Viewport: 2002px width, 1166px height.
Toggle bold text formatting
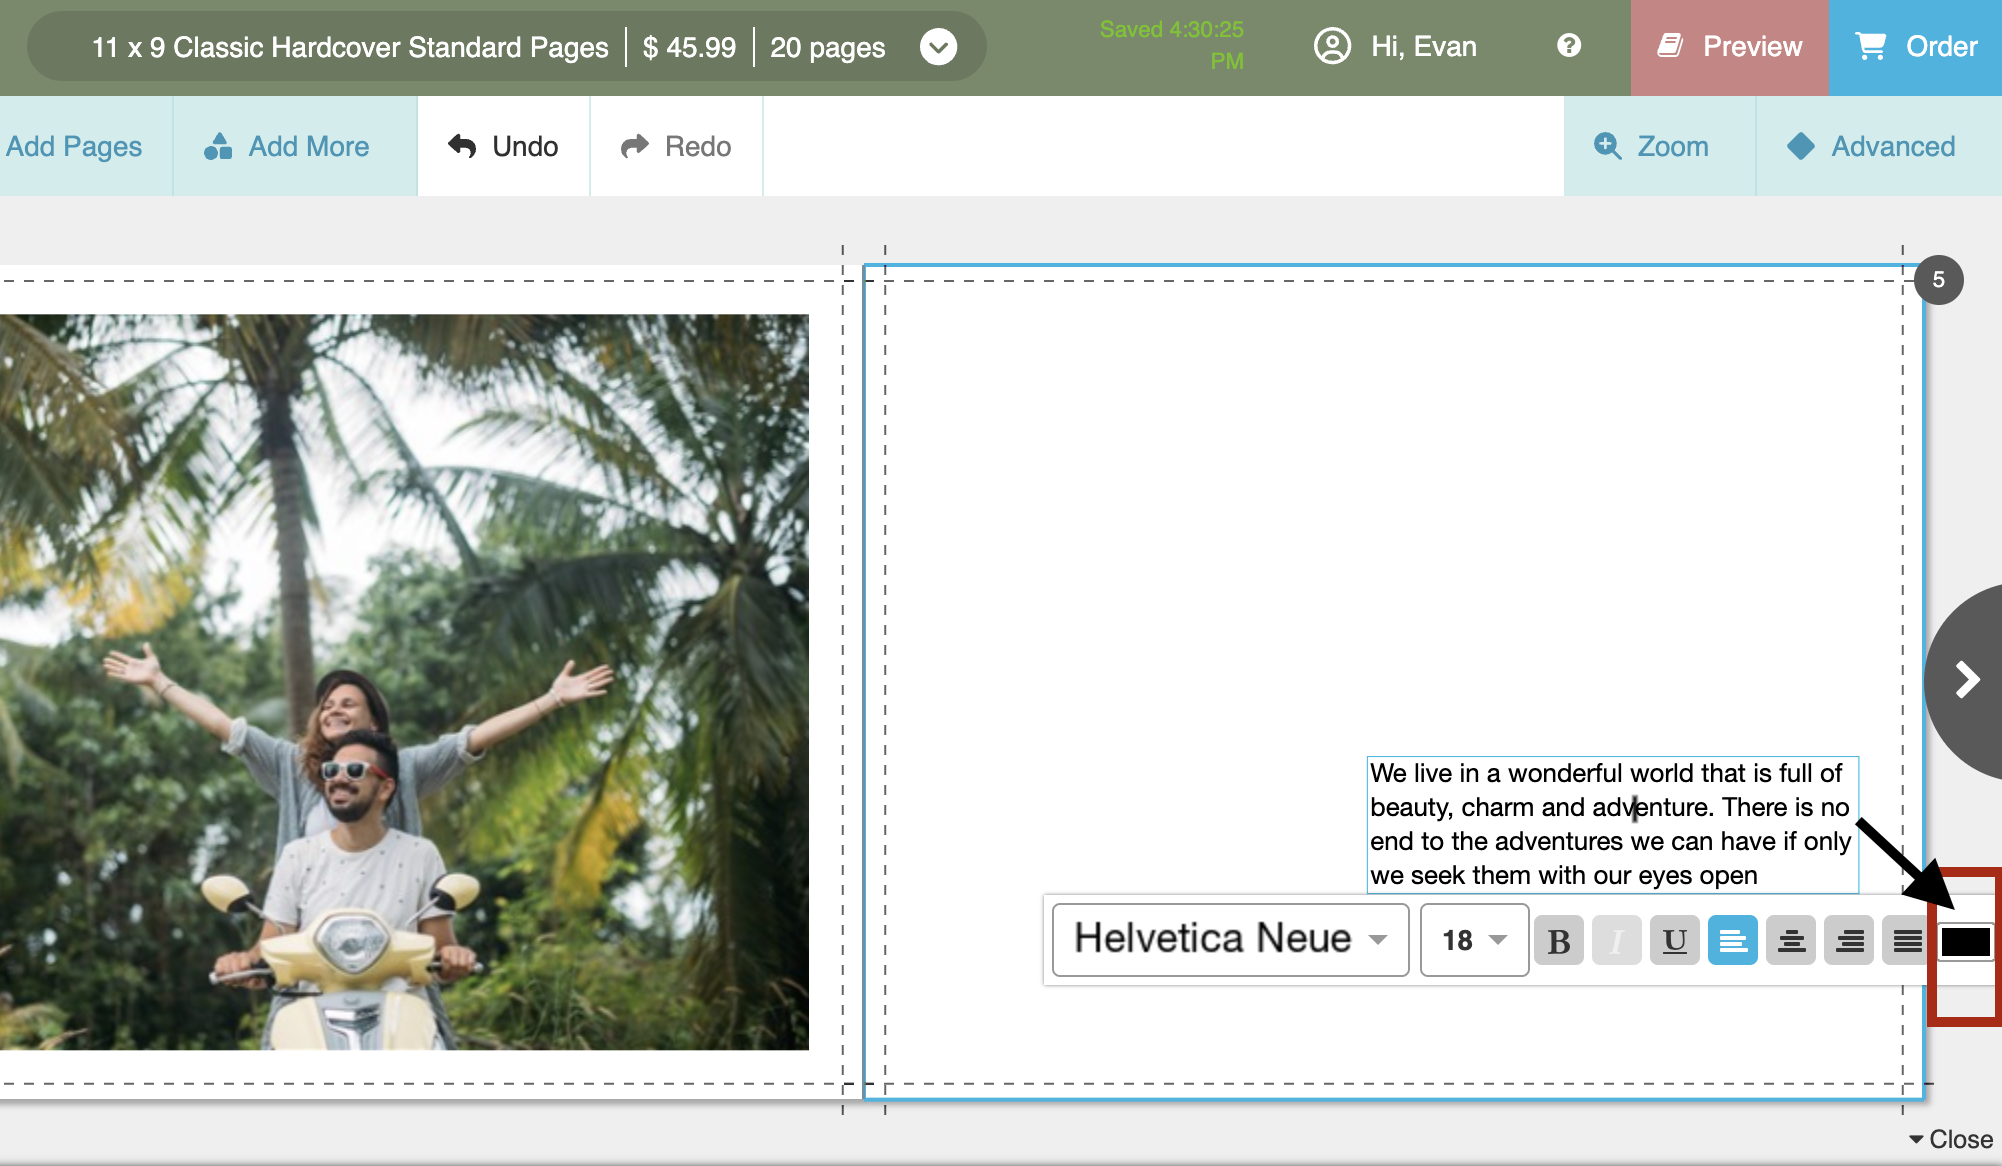click(x=1558, y=941)
